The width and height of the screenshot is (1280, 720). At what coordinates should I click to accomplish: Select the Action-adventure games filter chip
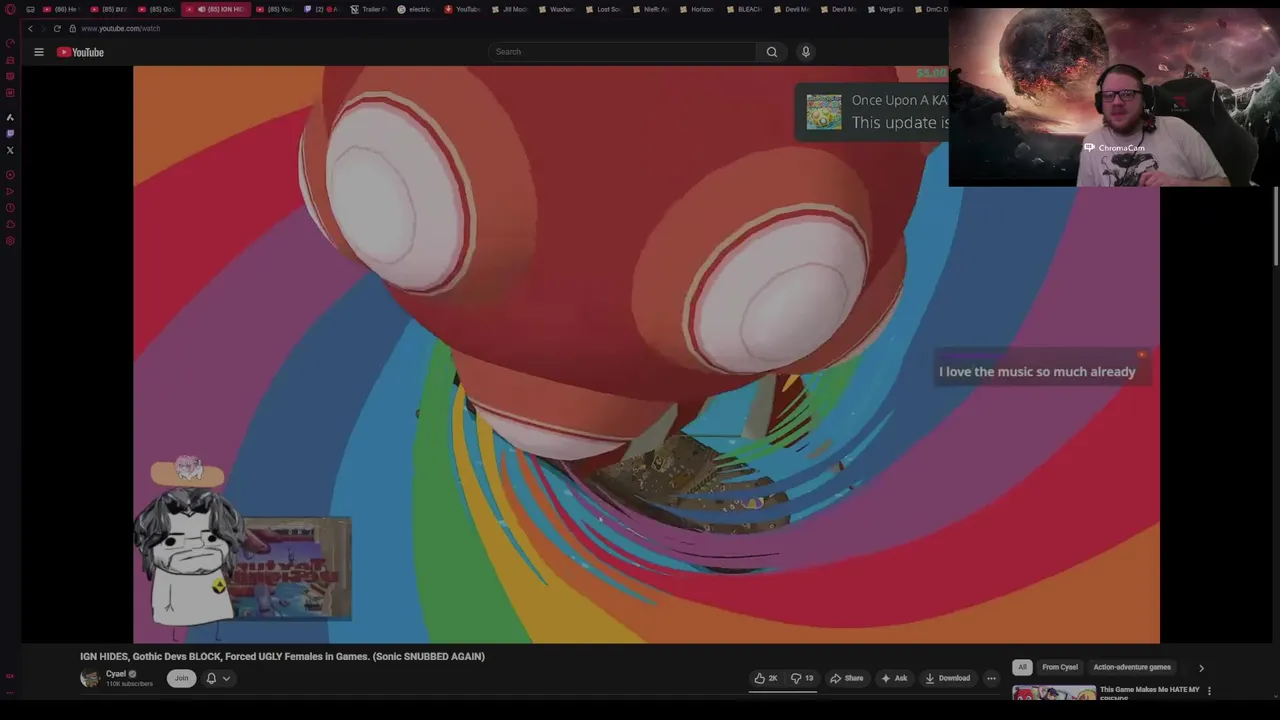(1132, 667)
